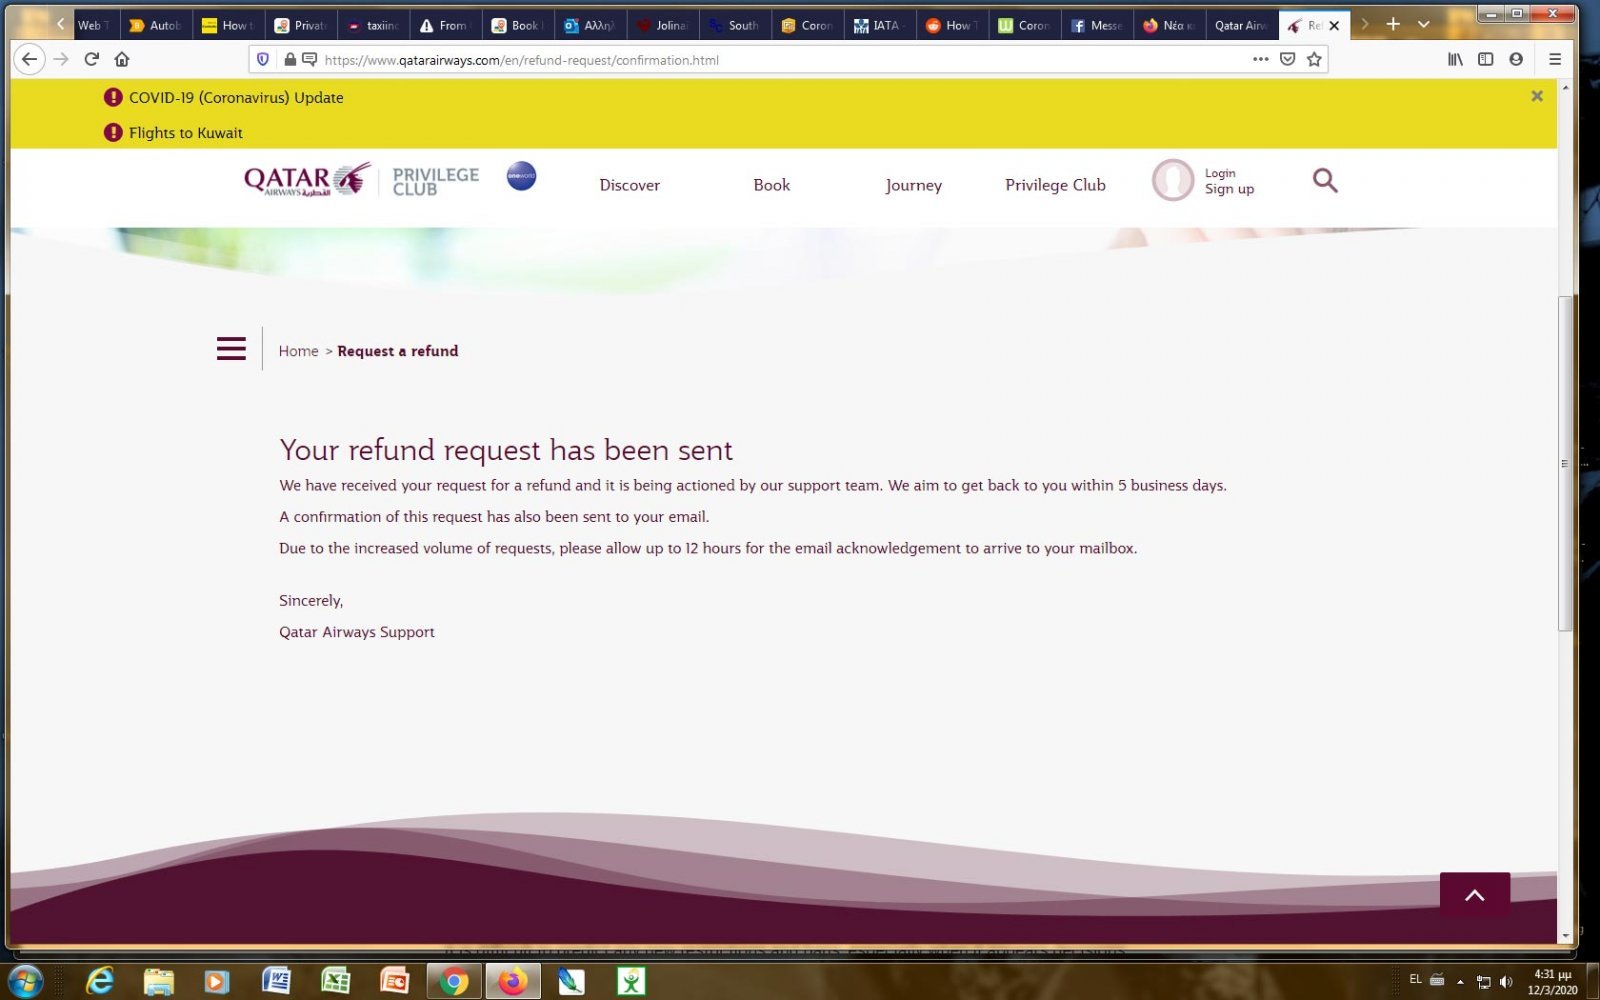Click the Home breadcrumb link
Image resolution: width=1600 pixels, height=1000 pixels.
point(298,351)
